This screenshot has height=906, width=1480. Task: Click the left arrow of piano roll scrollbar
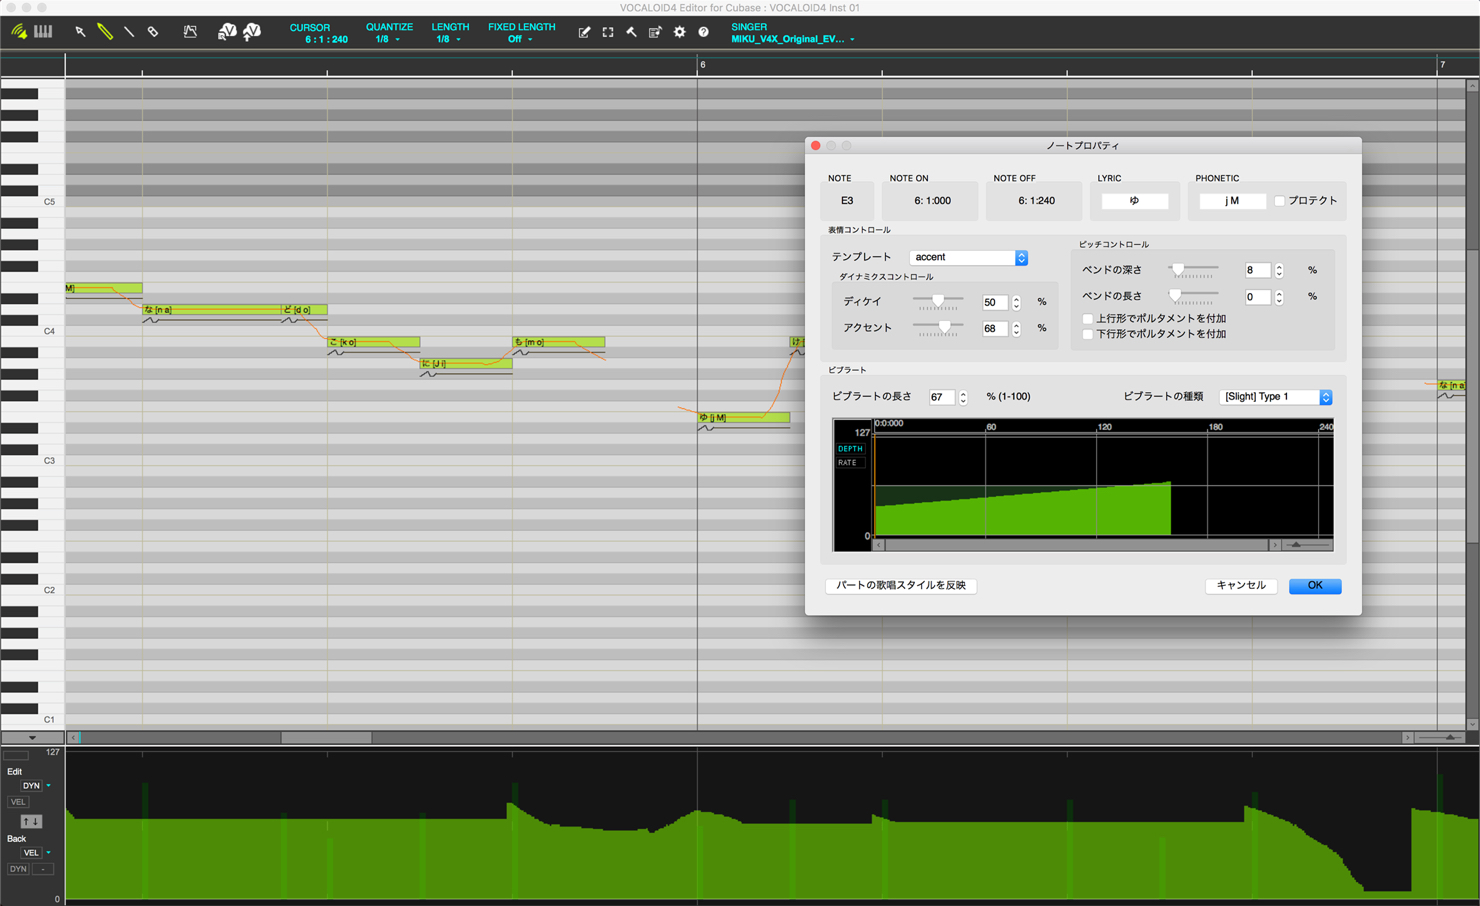tap(73, 738)
